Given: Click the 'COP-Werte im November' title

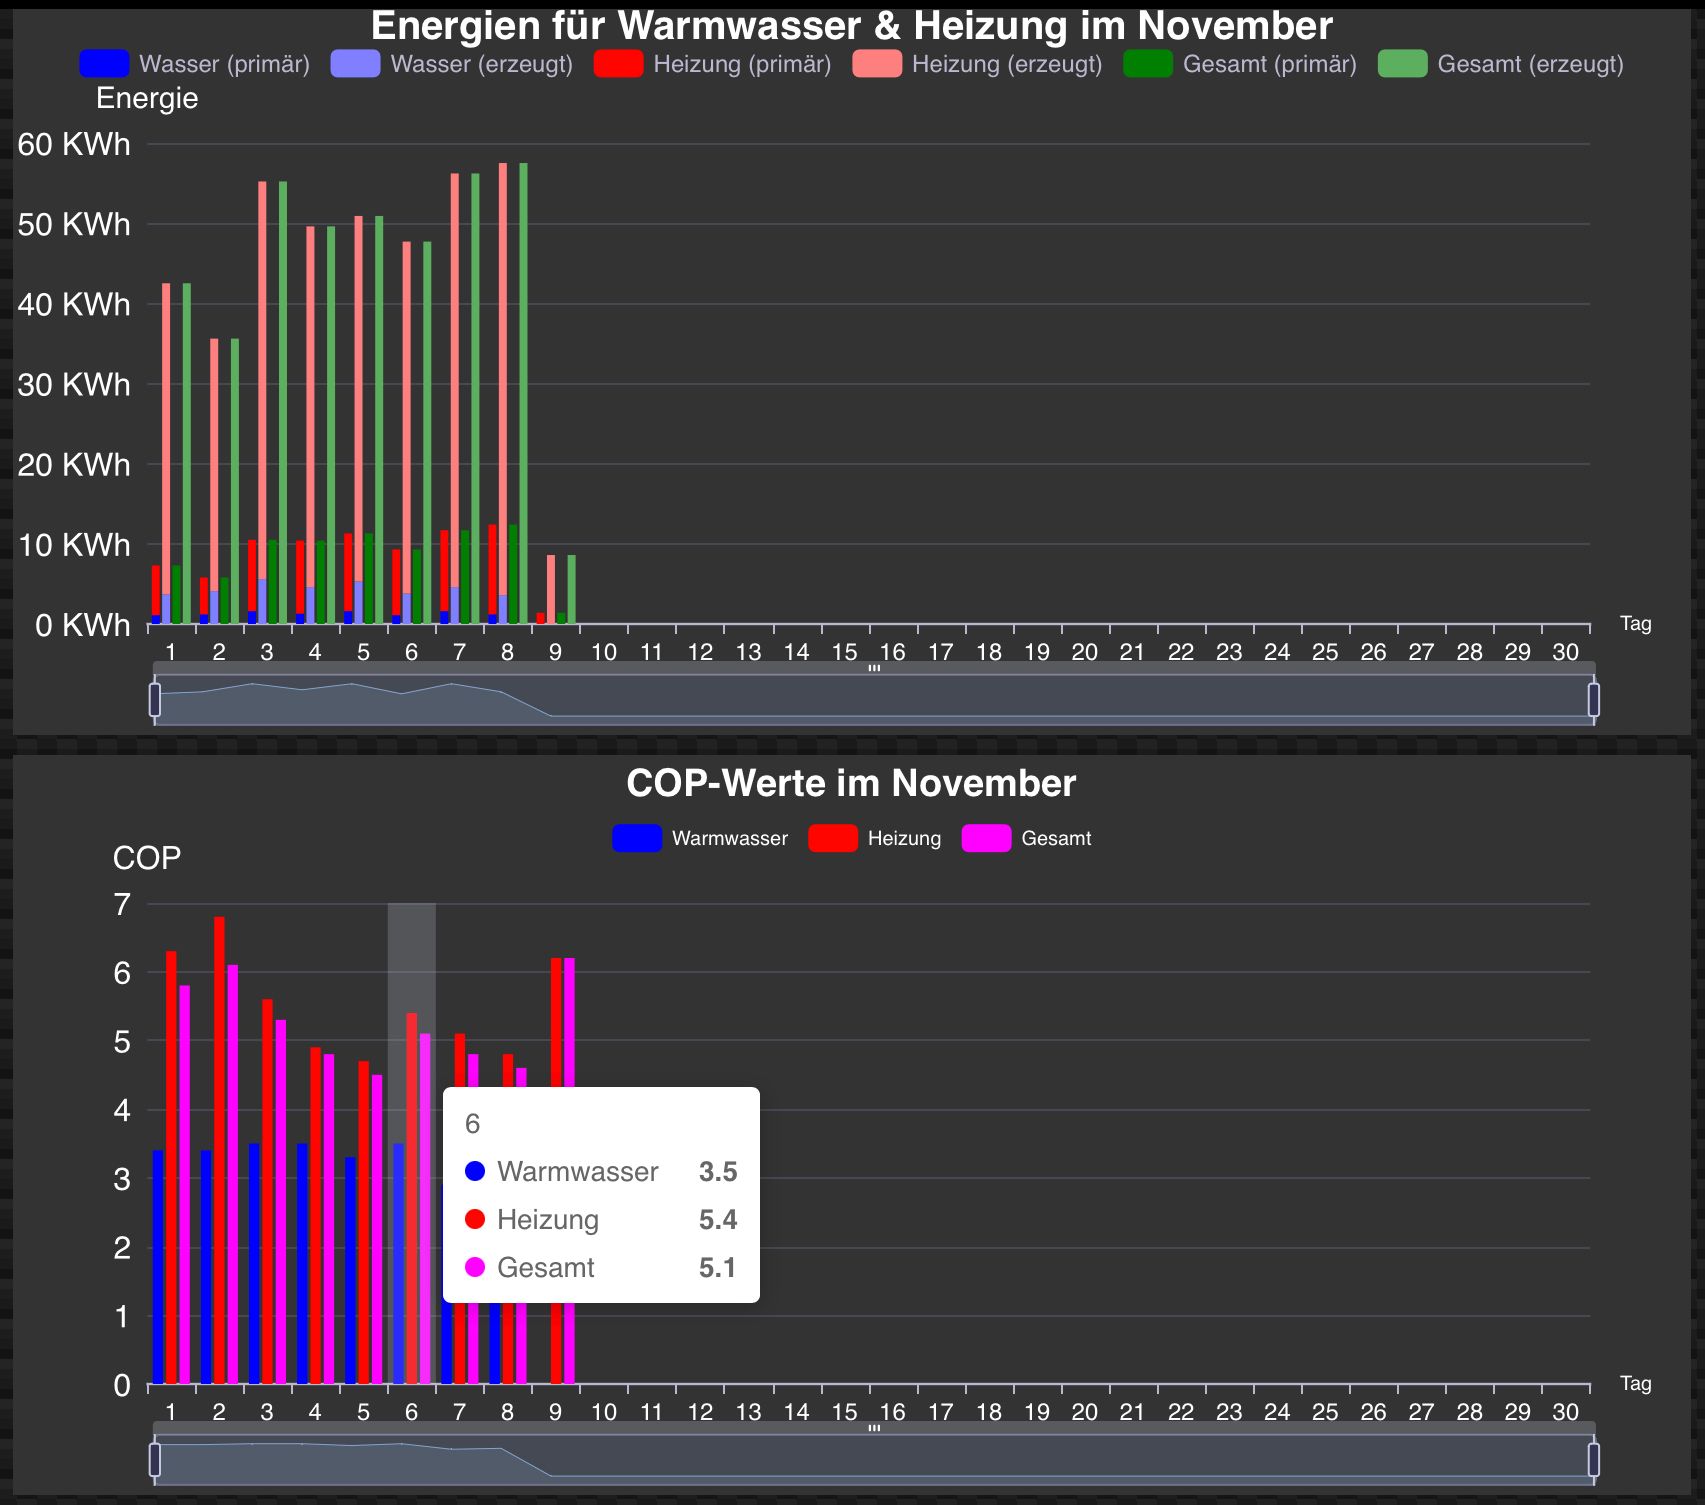Looking at the screenshot, I should [851, 783].
